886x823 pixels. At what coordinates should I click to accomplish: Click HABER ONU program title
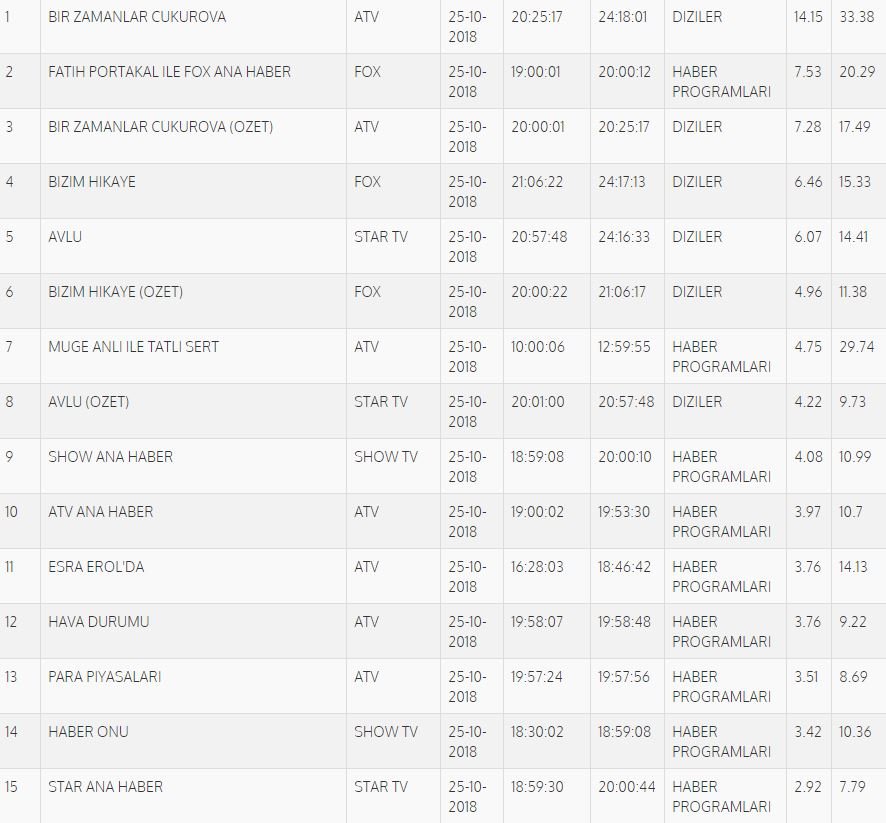88,732
